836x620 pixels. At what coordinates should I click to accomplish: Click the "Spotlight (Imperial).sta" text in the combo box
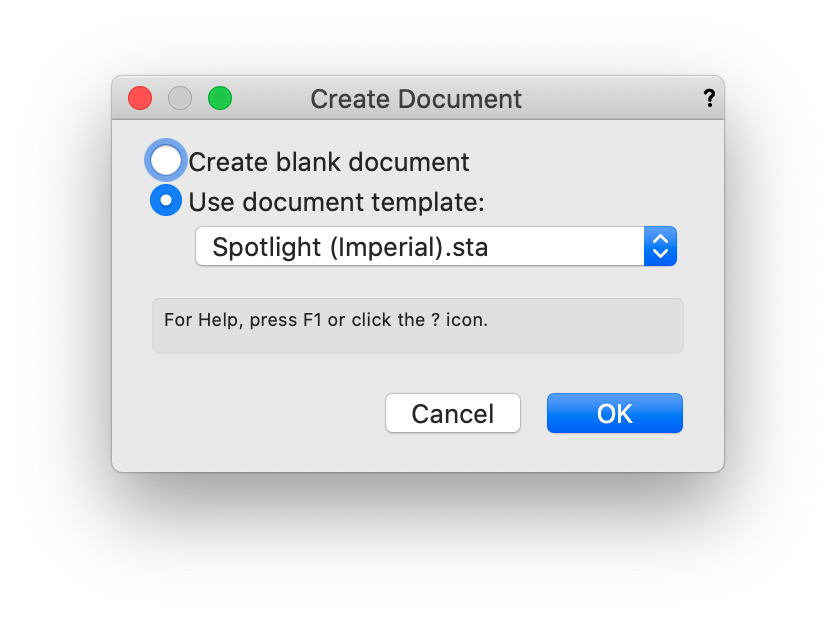tap(350, 247)
